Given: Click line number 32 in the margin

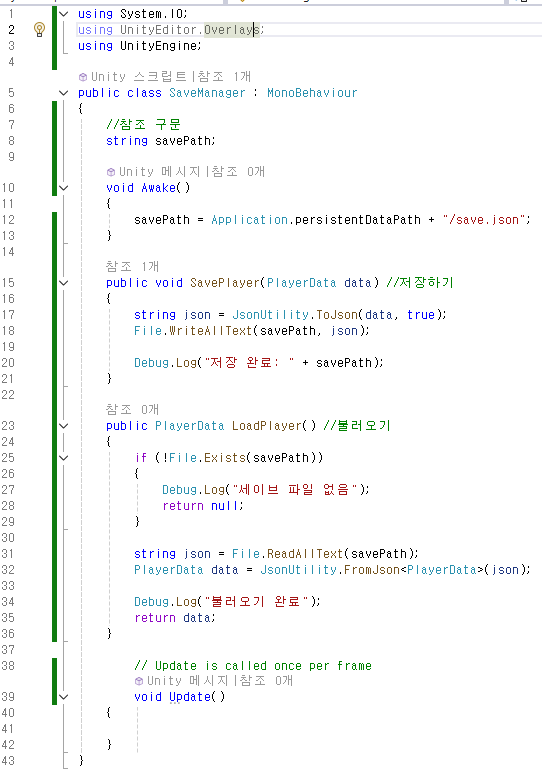Looking at the screenshot, I should point(8,570).
